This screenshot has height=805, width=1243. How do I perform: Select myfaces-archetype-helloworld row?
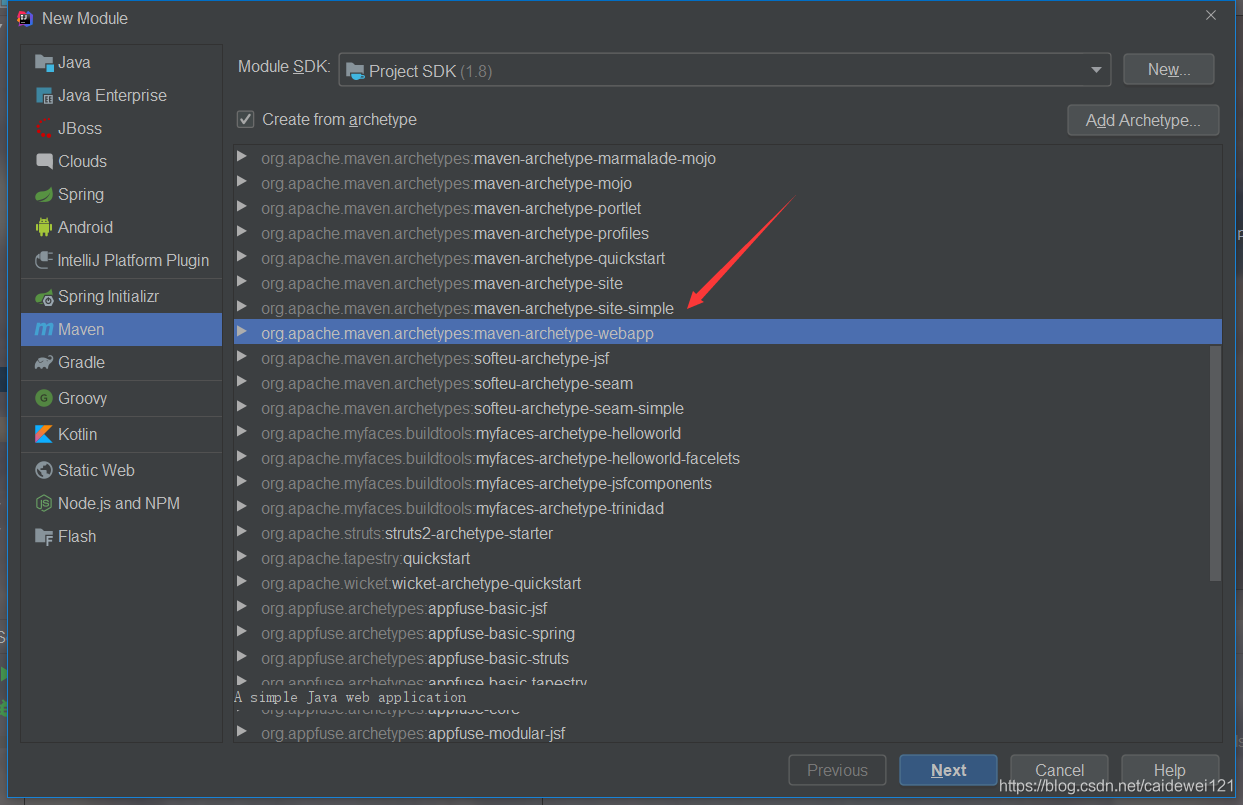click(x=728, y=433)
